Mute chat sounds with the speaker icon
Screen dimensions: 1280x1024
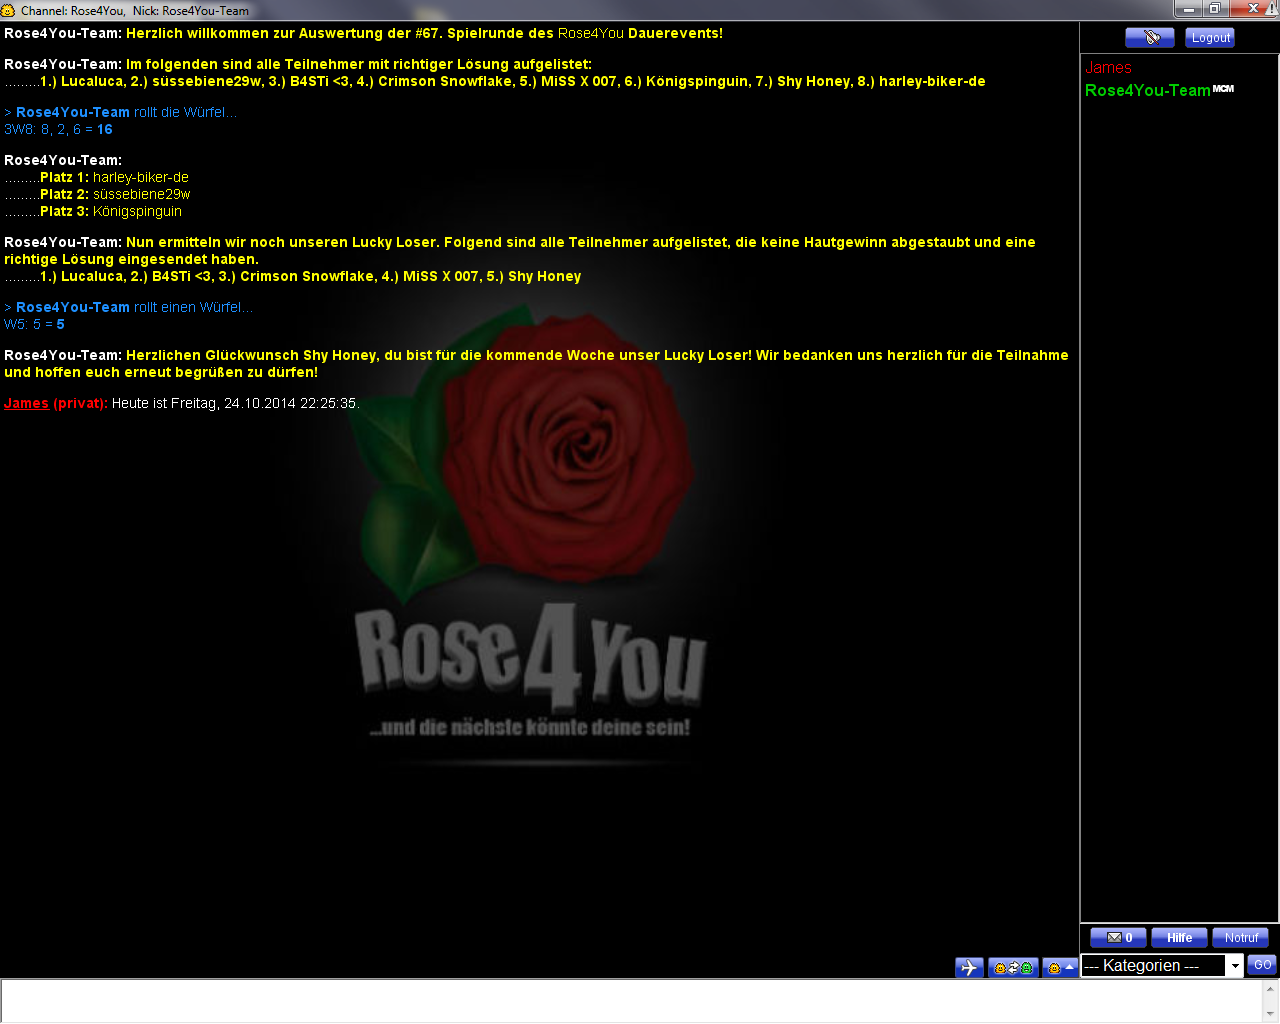pos(1149,38)
